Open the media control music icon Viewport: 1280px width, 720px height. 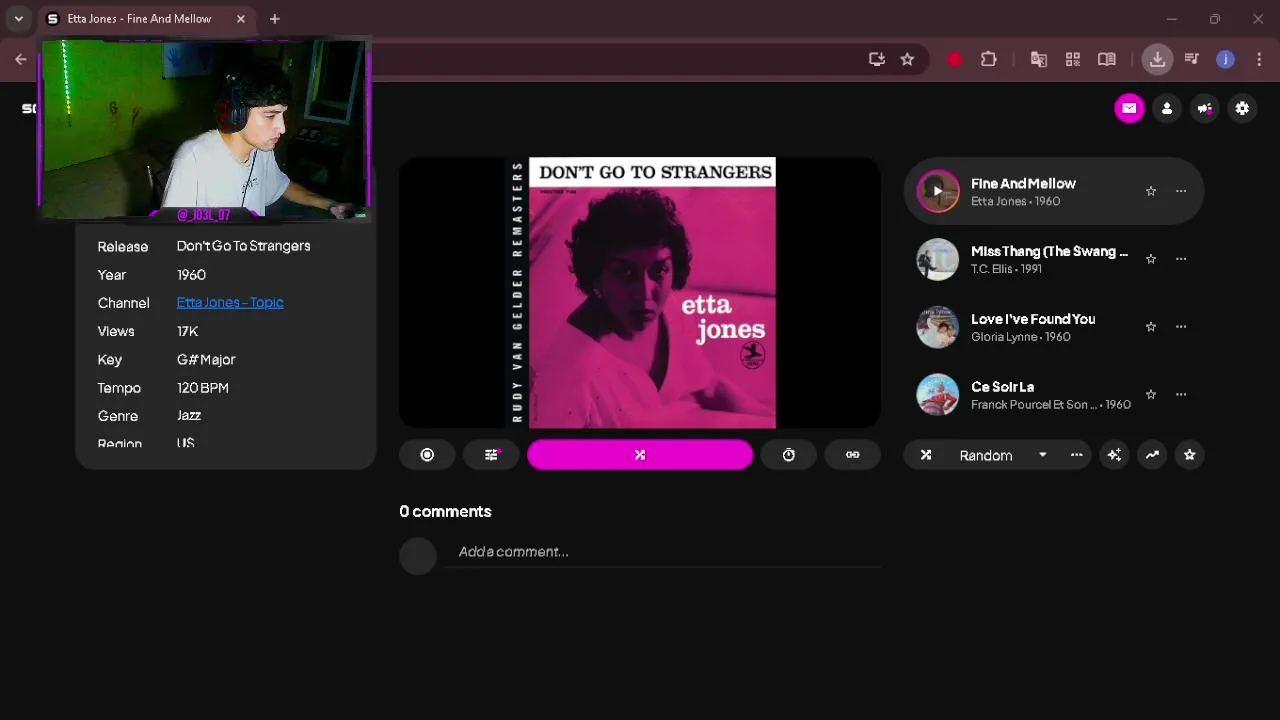(1191, 60)
